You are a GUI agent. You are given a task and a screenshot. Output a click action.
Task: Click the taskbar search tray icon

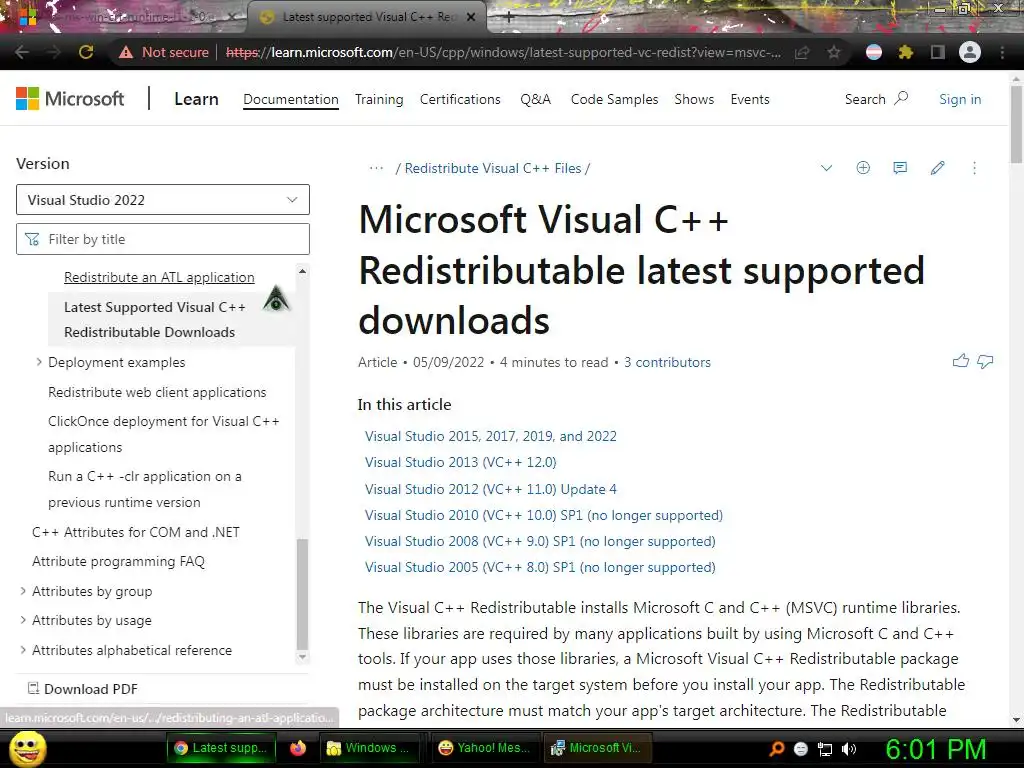pyautogui.click(x=777, y=748)
